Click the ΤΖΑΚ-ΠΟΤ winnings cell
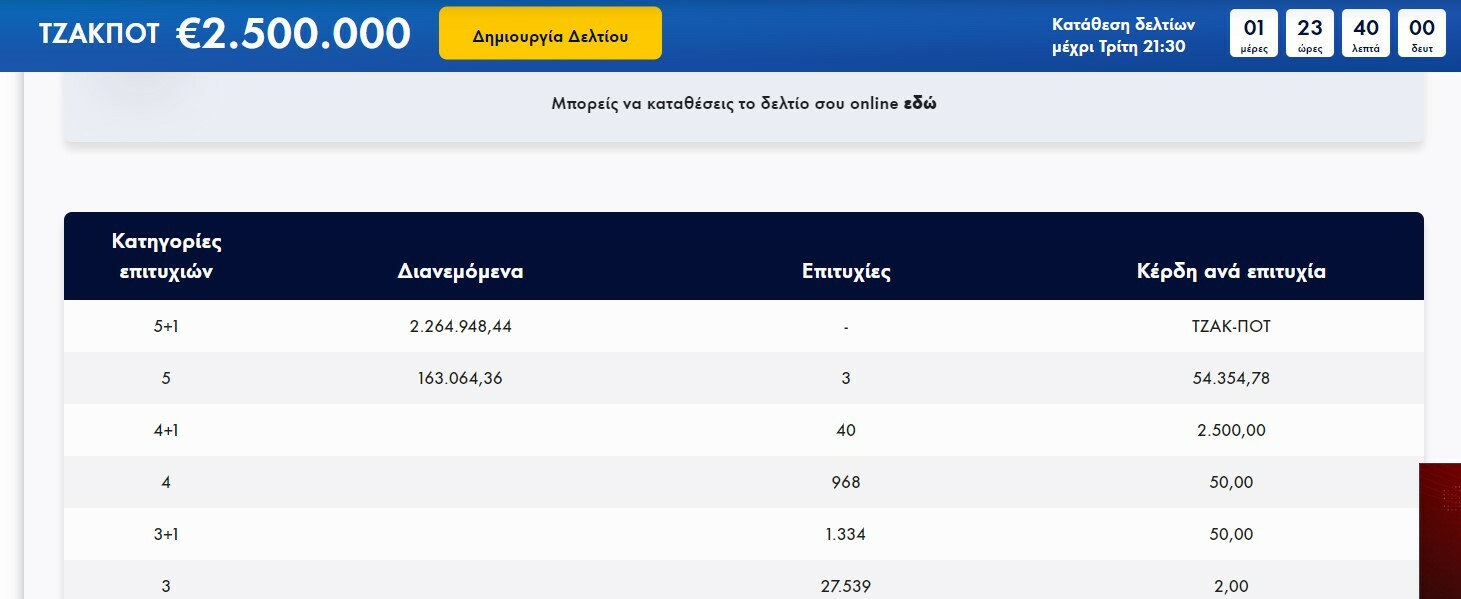 point(1231,326)
